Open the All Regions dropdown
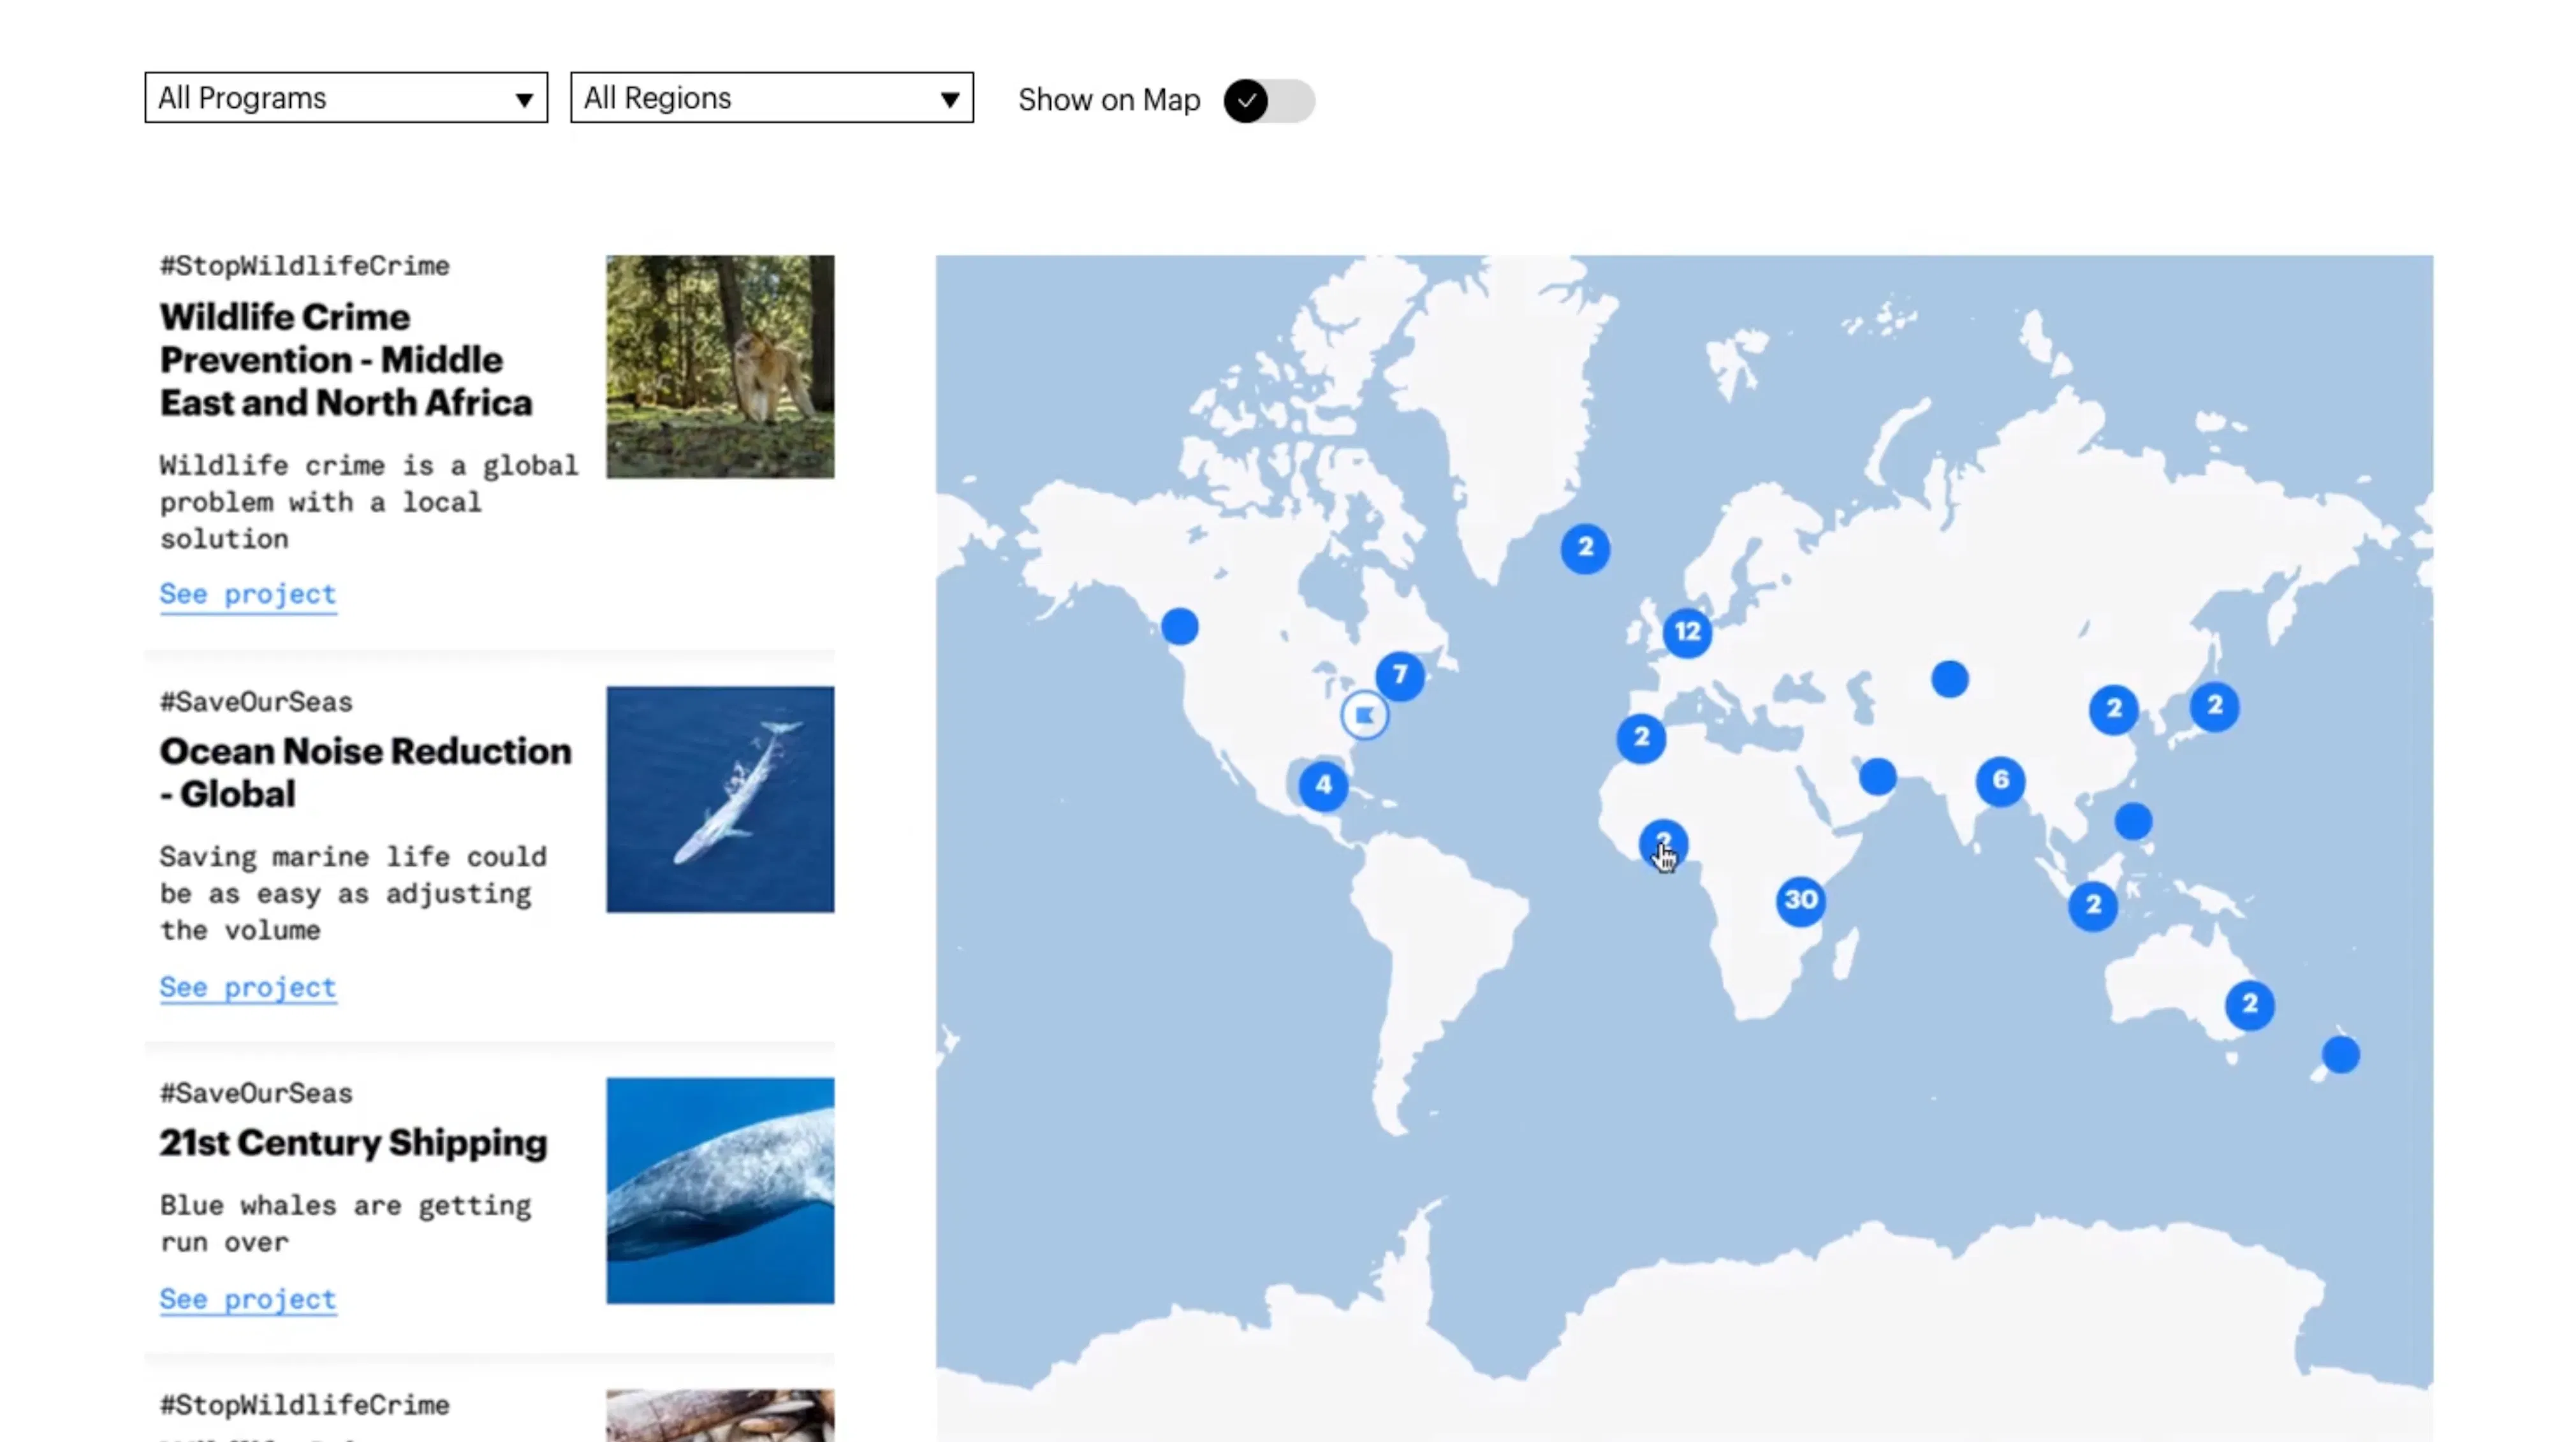The image size is (2576, 1442). 772,97
